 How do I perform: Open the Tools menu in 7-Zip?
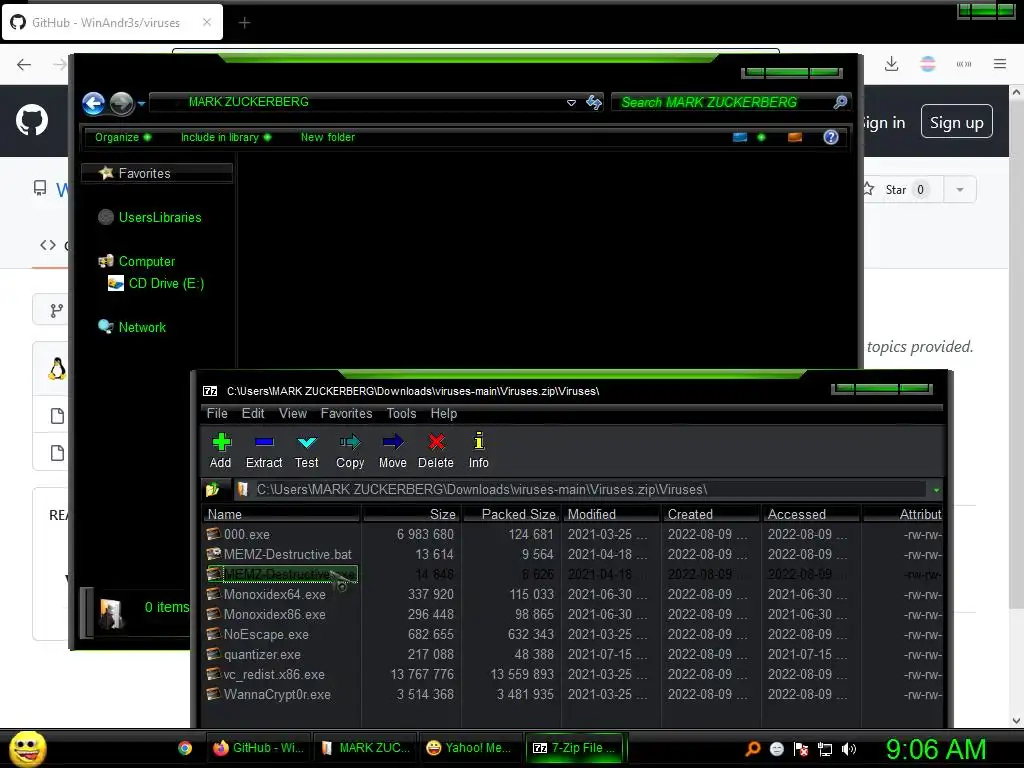pyautogui.click(x=401, y=413)
